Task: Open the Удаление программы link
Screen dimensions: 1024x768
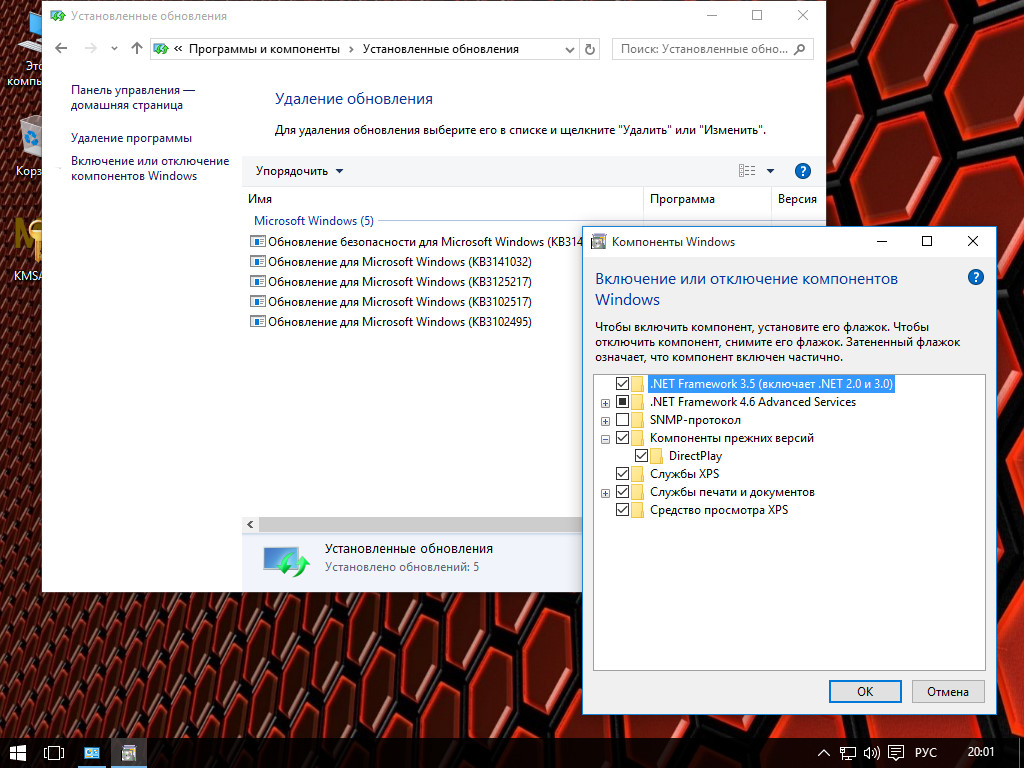Action: click(131, 138)
